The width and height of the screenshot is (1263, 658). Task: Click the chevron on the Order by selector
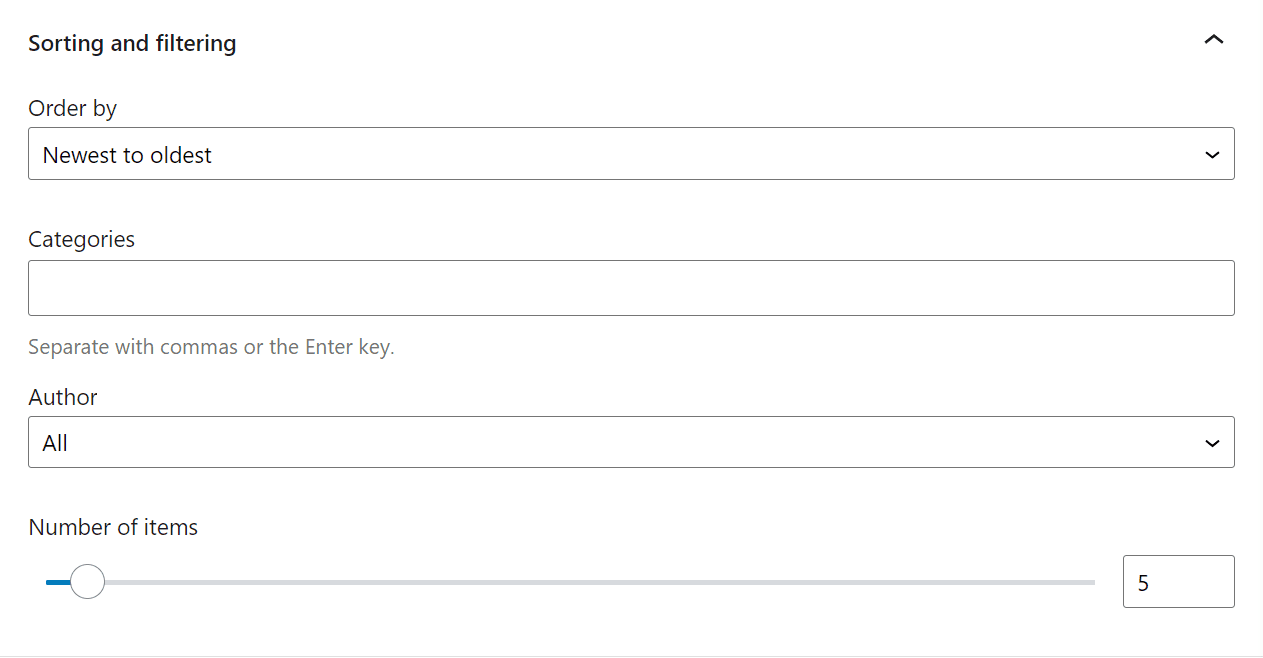(x=1212, y=154)
